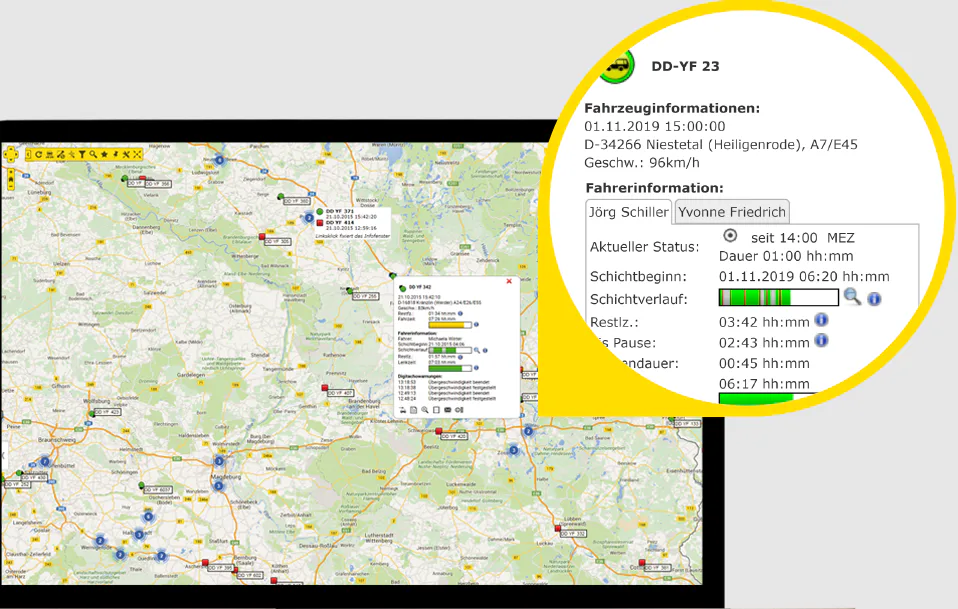Click the fullscreen expand arrows toolbar icon
Viewport: 958px width, 609px height.
[137, 155]
